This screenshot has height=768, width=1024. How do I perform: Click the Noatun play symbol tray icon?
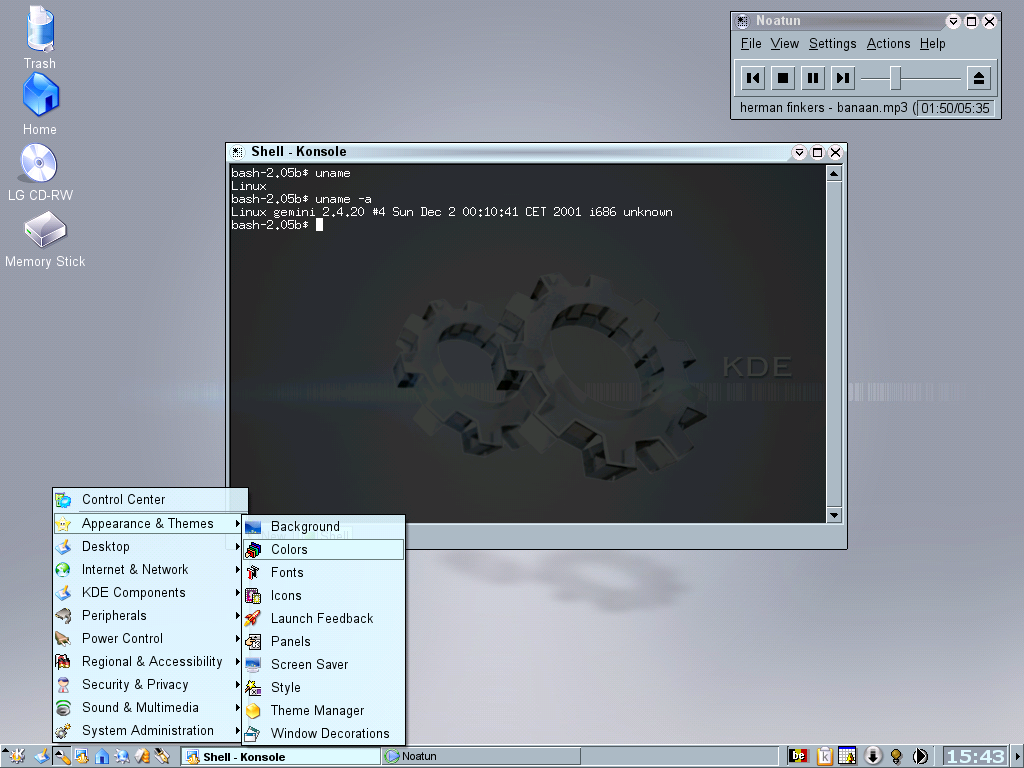click(920, 756)
